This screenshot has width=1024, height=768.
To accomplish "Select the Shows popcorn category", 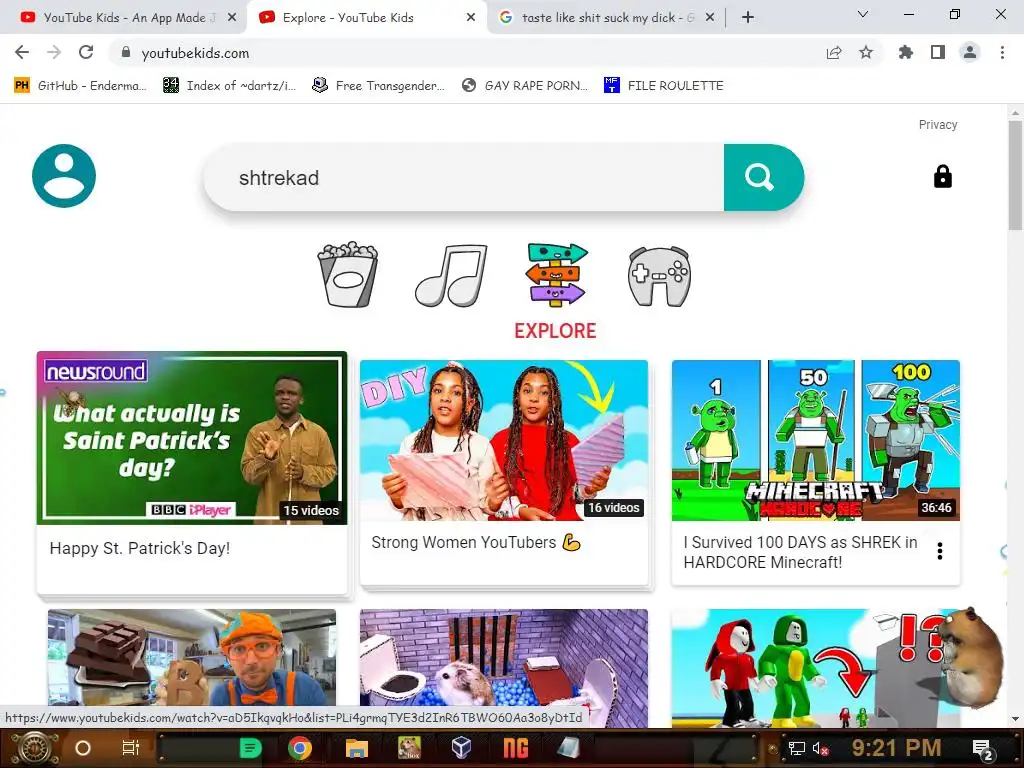I will pos(347,274).
